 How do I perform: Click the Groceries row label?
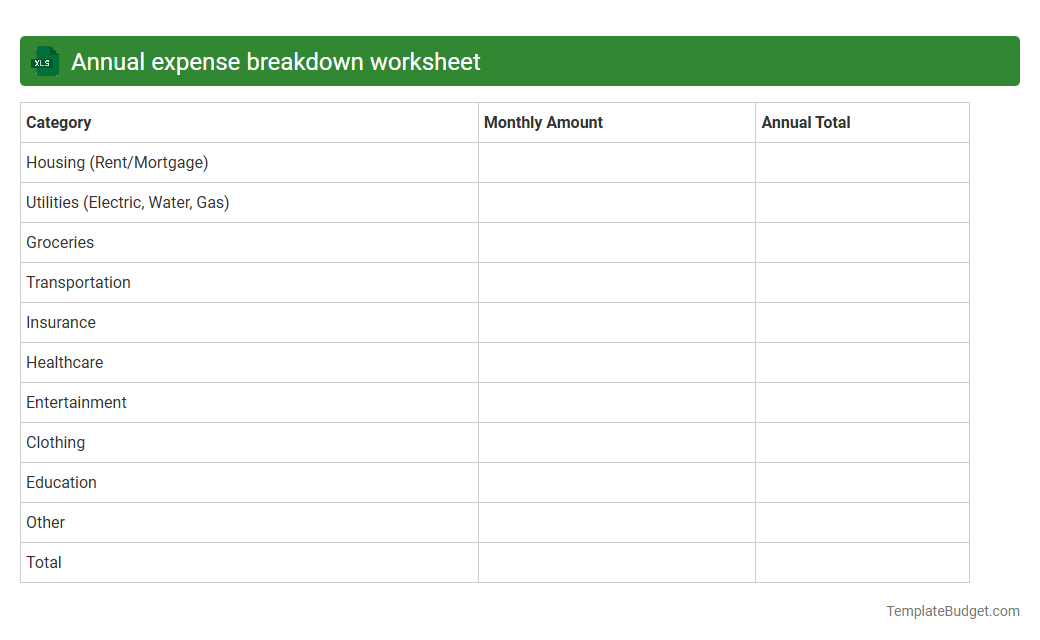coord(60,242)
